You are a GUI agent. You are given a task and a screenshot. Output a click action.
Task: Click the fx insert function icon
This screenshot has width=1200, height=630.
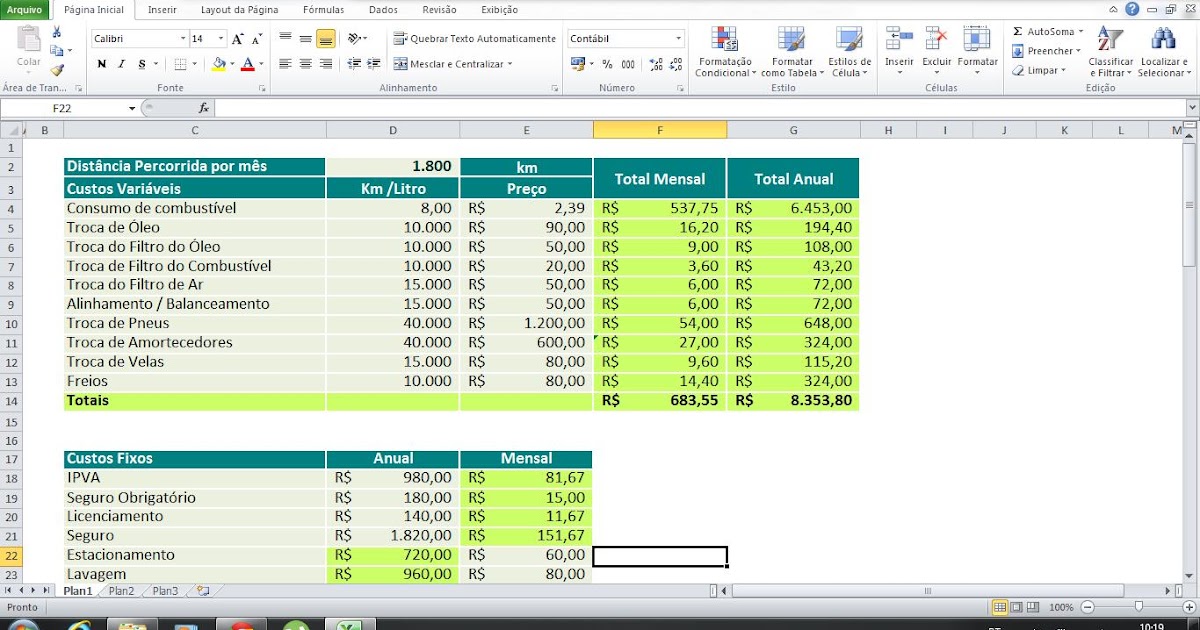pyautogui.click(x=204, y=108)
